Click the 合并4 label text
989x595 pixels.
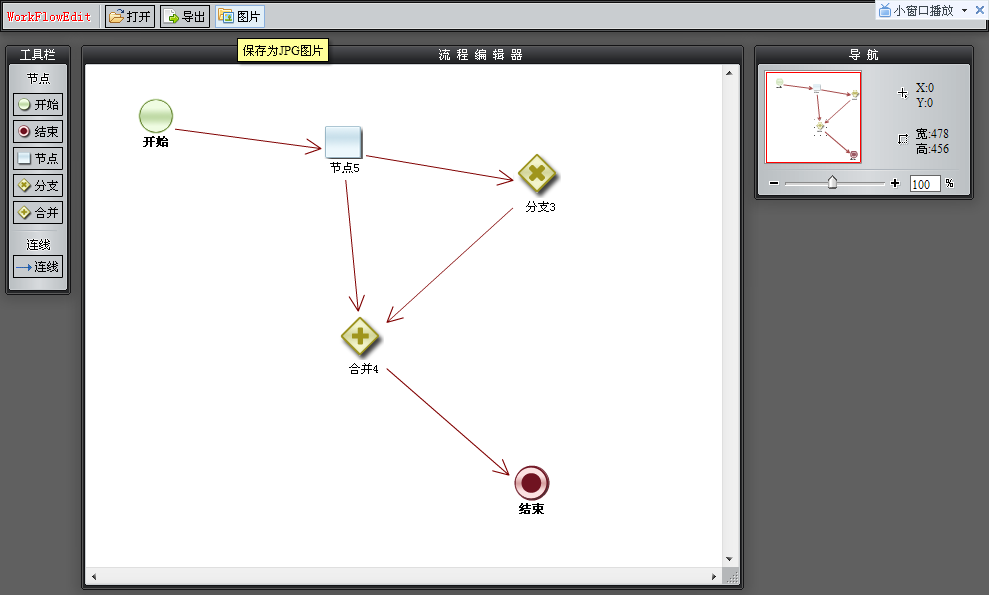coord(363,369)
